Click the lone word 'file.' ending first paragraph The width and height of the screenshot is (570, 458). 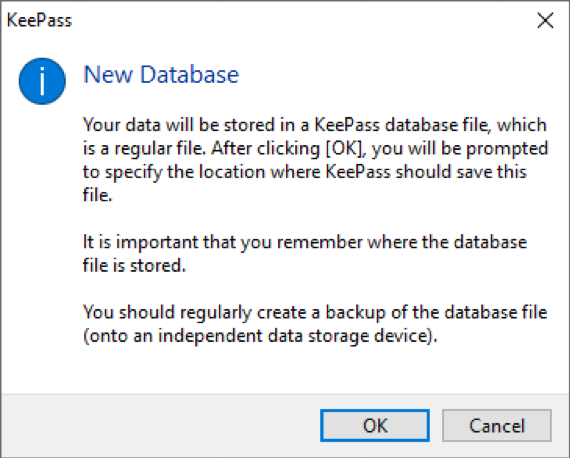(x=97, y=195)
